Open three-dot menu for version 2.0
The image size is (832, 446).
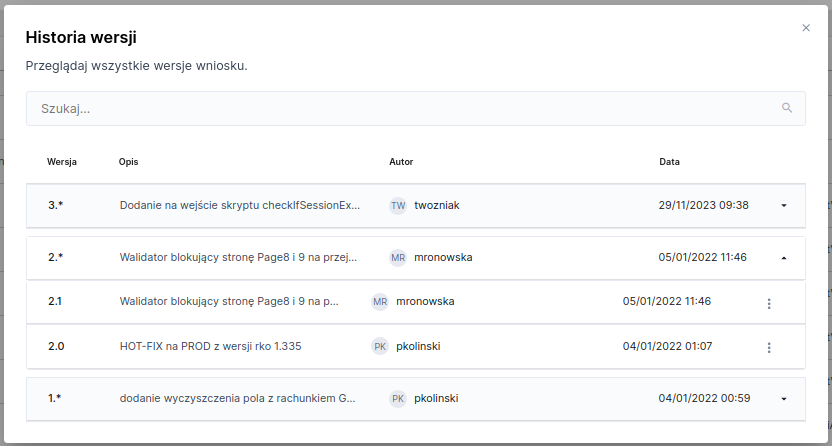(769, 347)
